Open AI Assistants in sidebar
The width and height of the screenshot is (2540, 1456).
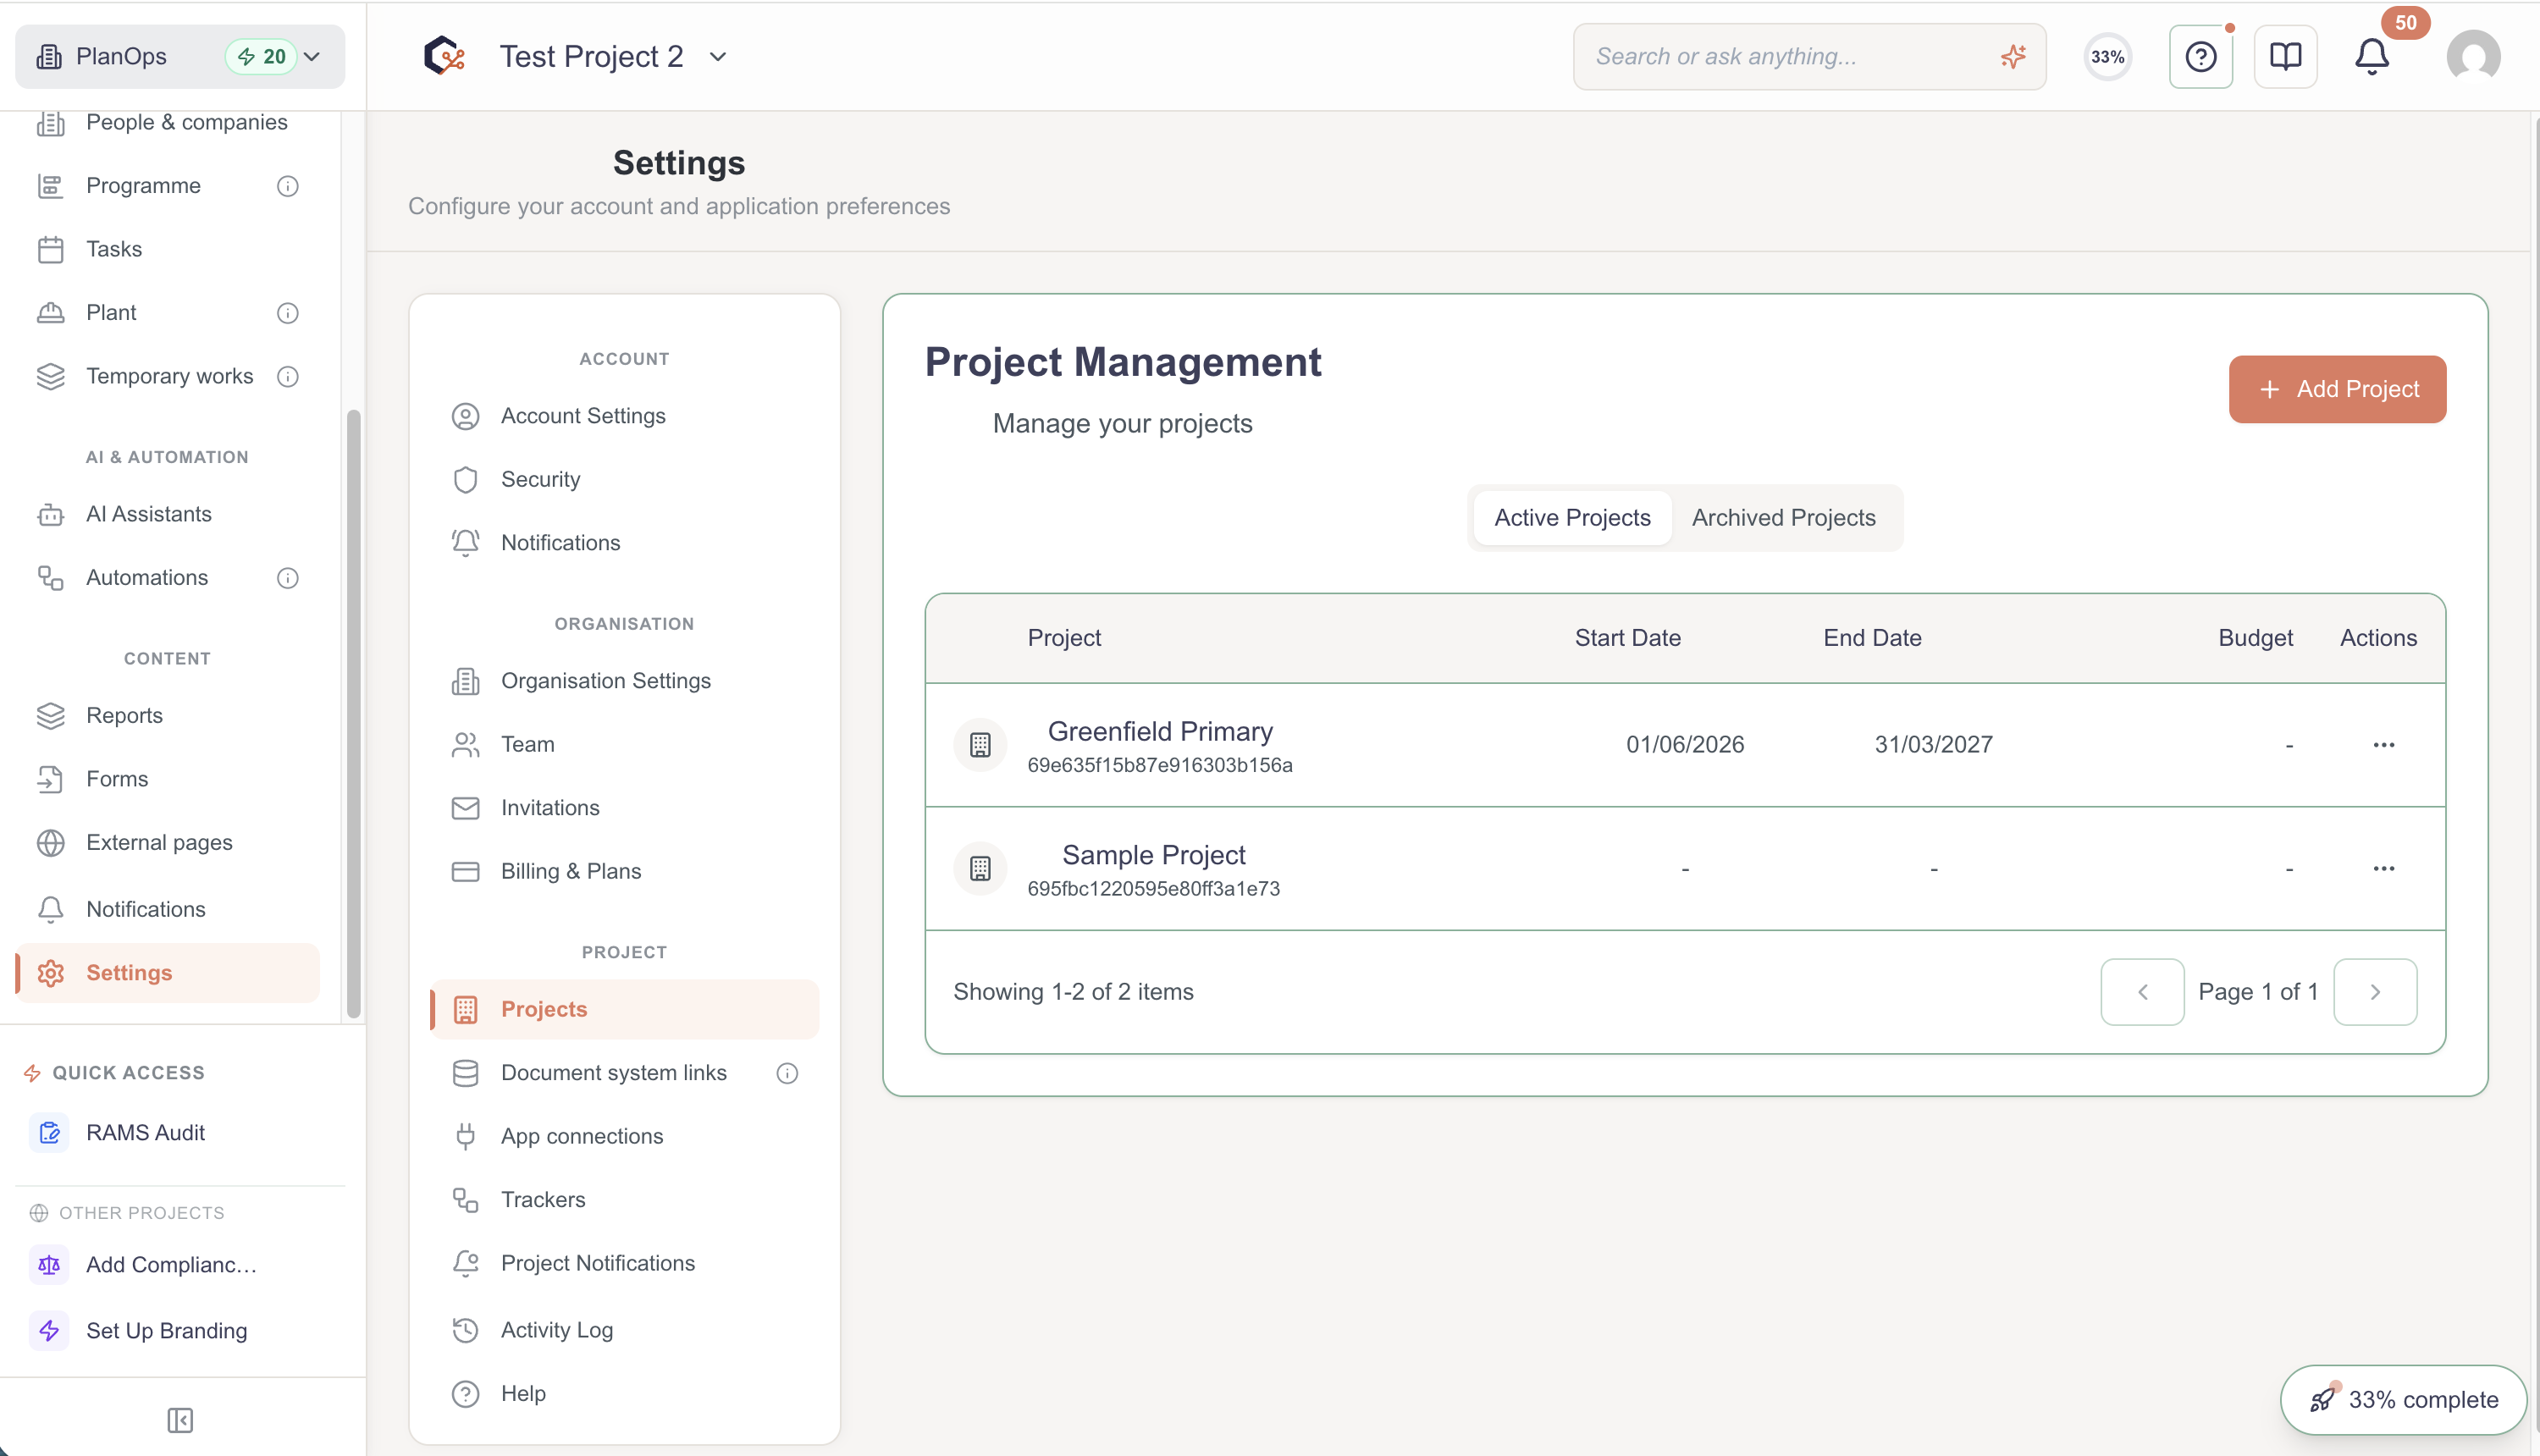coord(168,514)
